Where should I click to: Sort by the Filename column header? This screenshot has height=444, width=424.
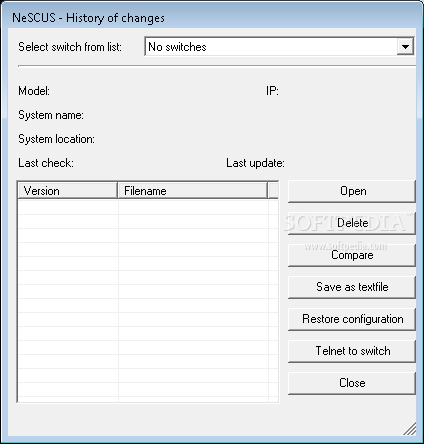click(x=193, y=191)
